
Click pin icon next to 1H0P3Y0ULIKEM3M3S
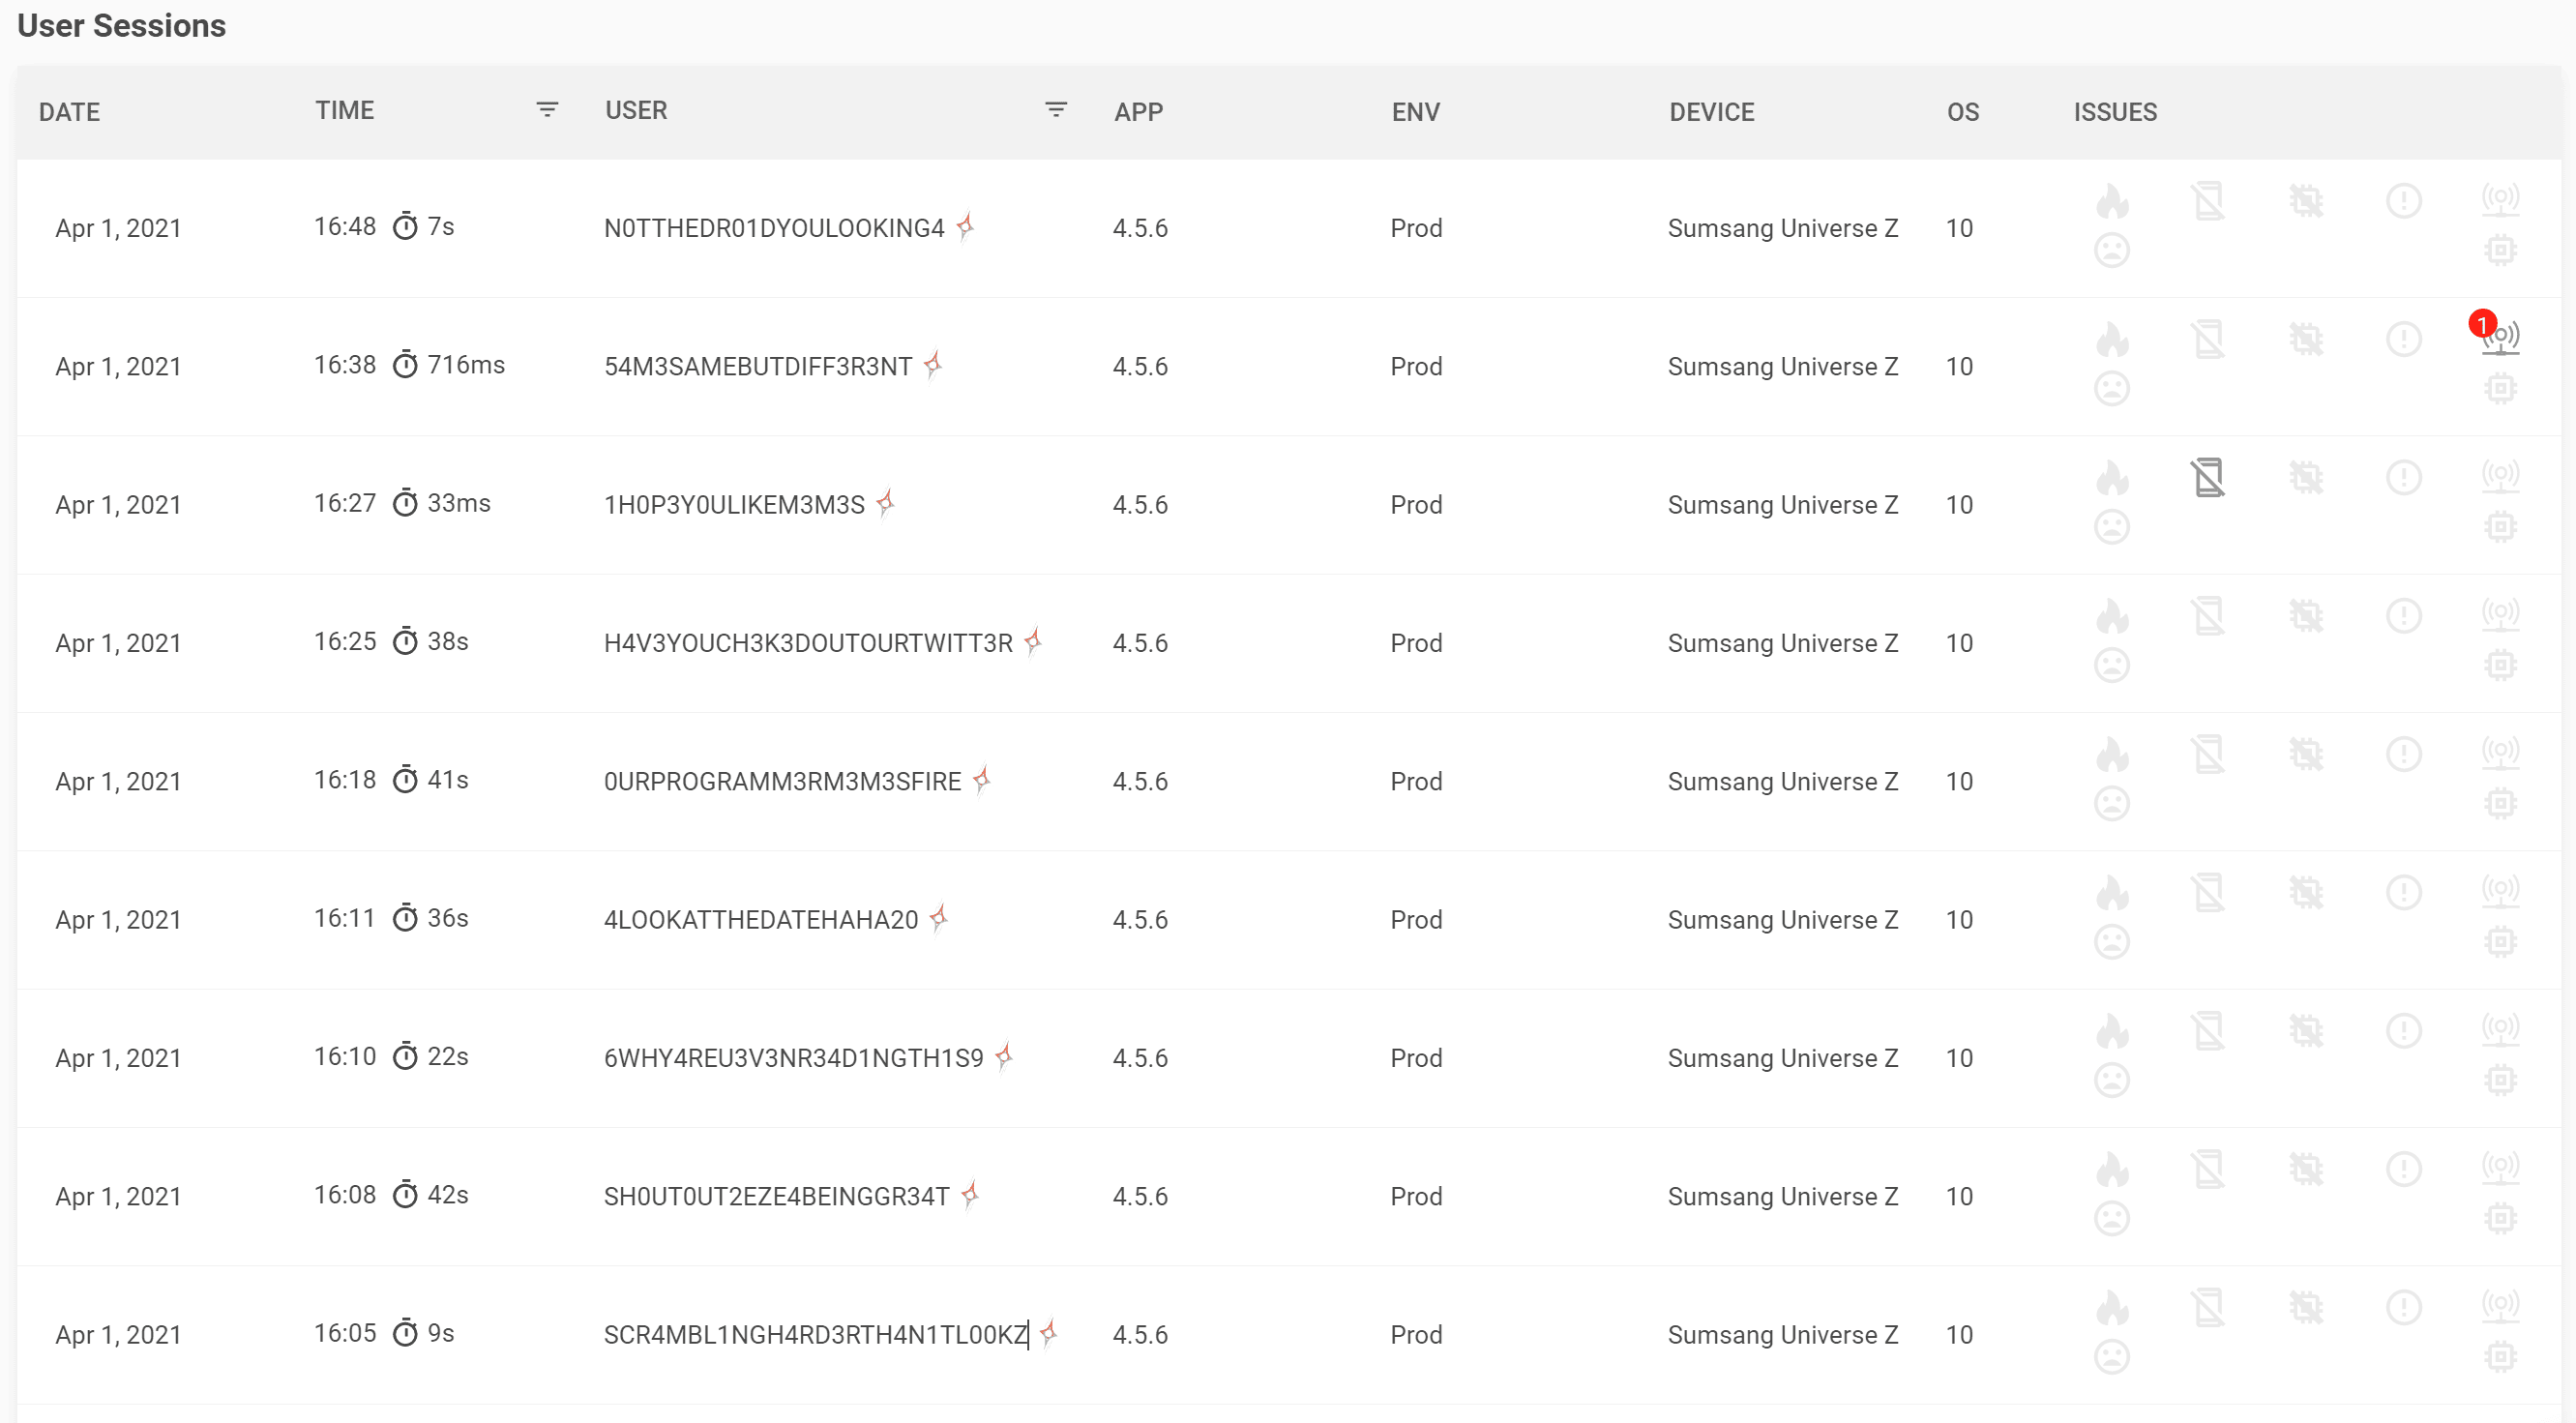(x=886, y=502)
